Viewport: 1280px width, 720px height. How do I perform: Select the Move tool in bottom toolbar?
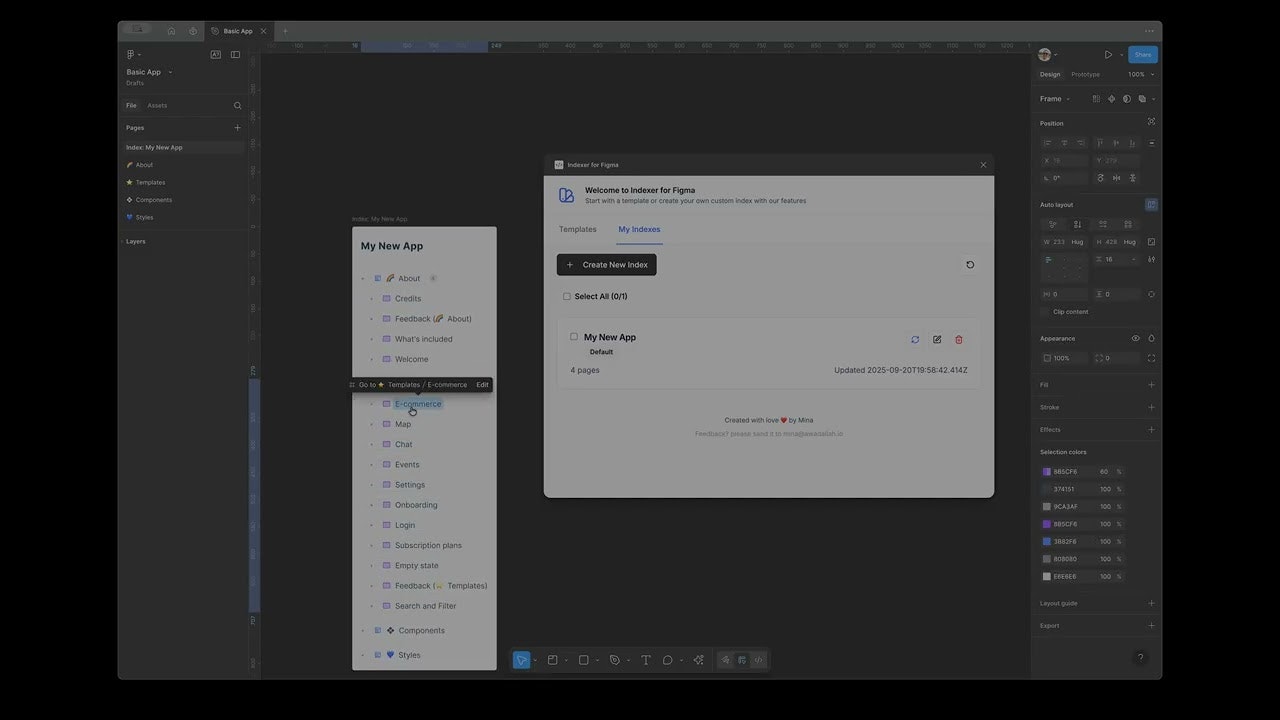[522, 659]
